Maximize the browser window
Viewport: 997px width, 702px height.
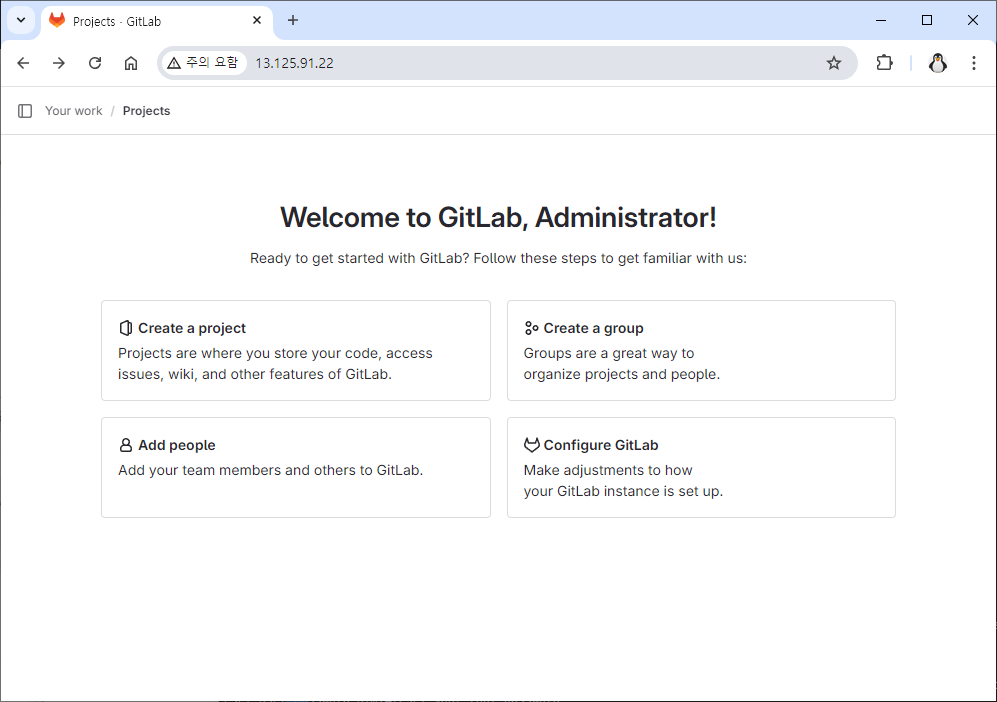(927, 20)
